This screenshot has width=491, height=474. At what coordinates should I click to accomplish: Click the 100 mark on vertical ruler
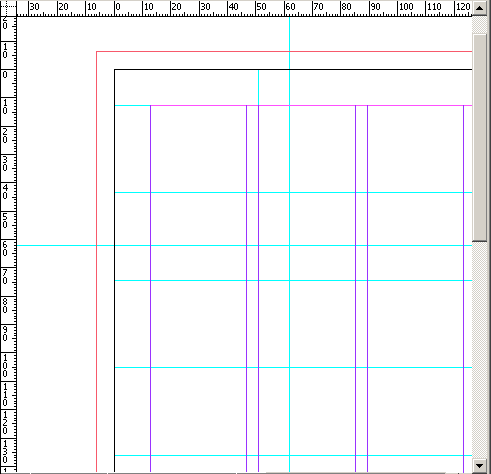(5, 366)
